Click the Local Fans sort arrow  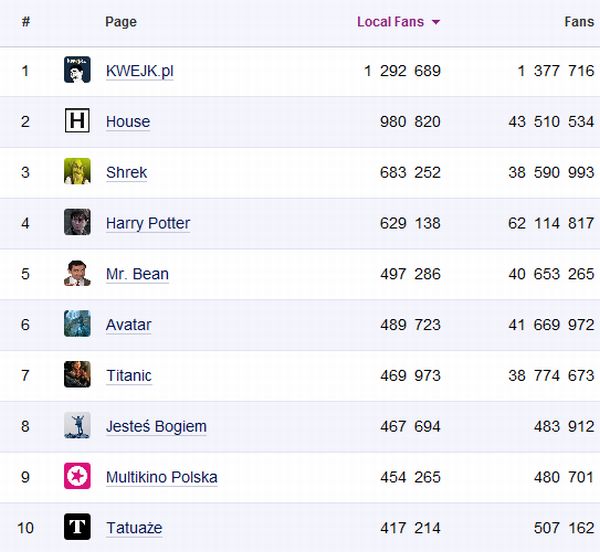[436, 22]
